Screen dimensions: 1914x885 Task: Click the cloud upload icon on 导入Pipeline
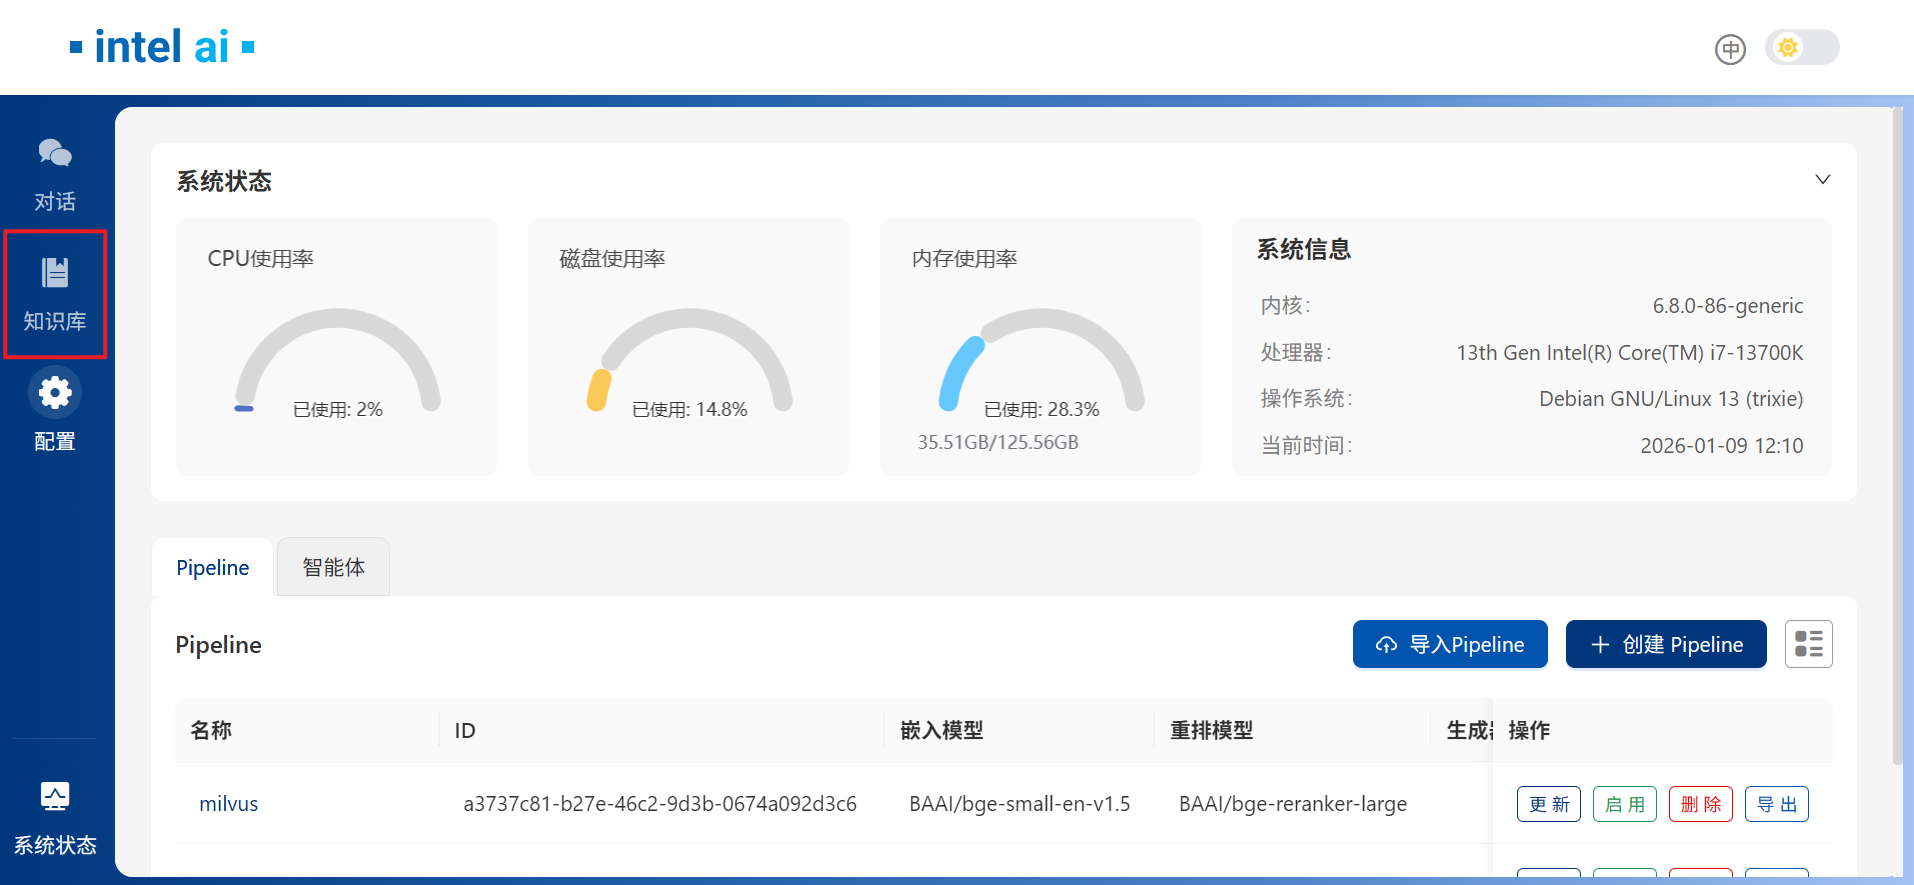point(1386,645)
